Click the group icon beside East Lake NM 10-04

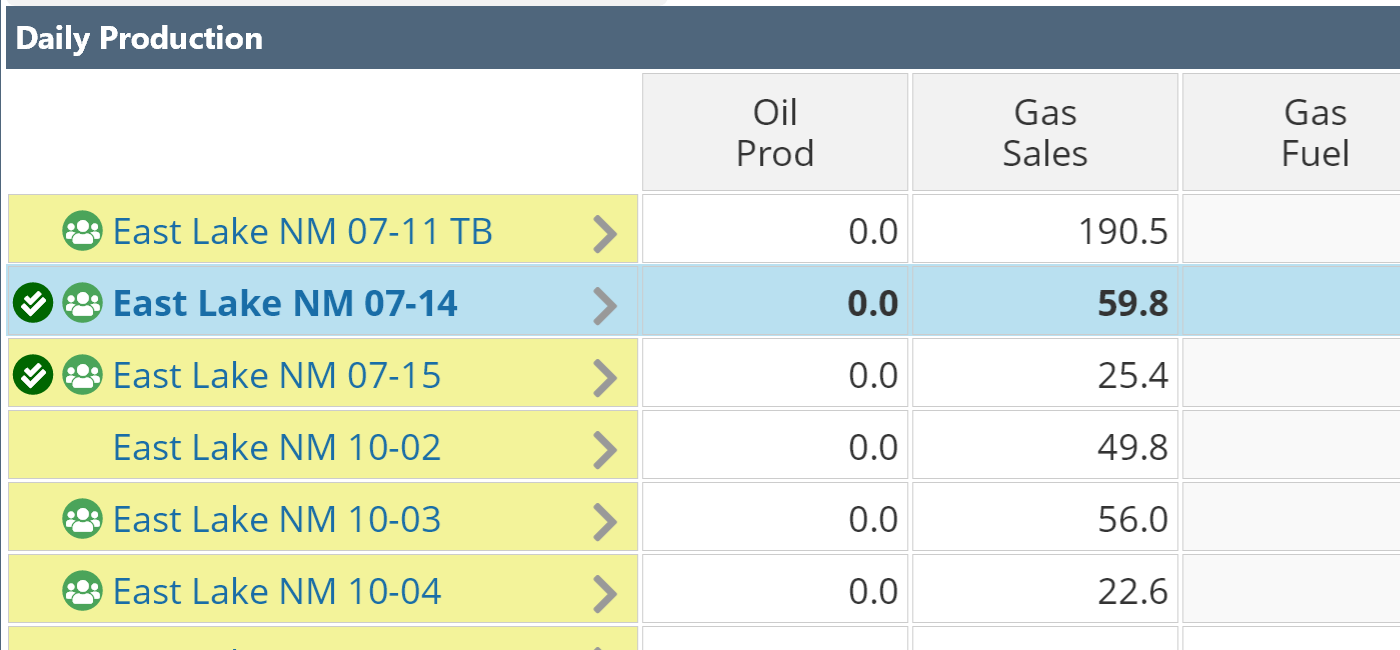pyautogui.click(x=82, y=591)
